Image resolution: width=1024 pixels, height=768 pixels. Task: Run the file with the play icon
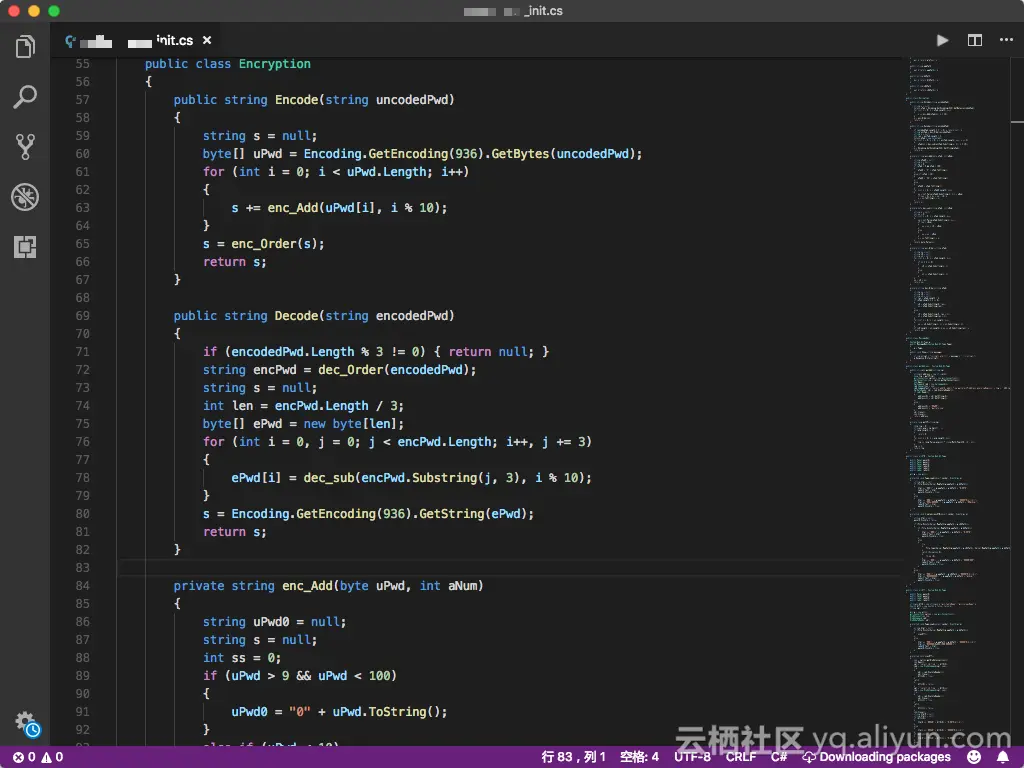coord(942,40)
